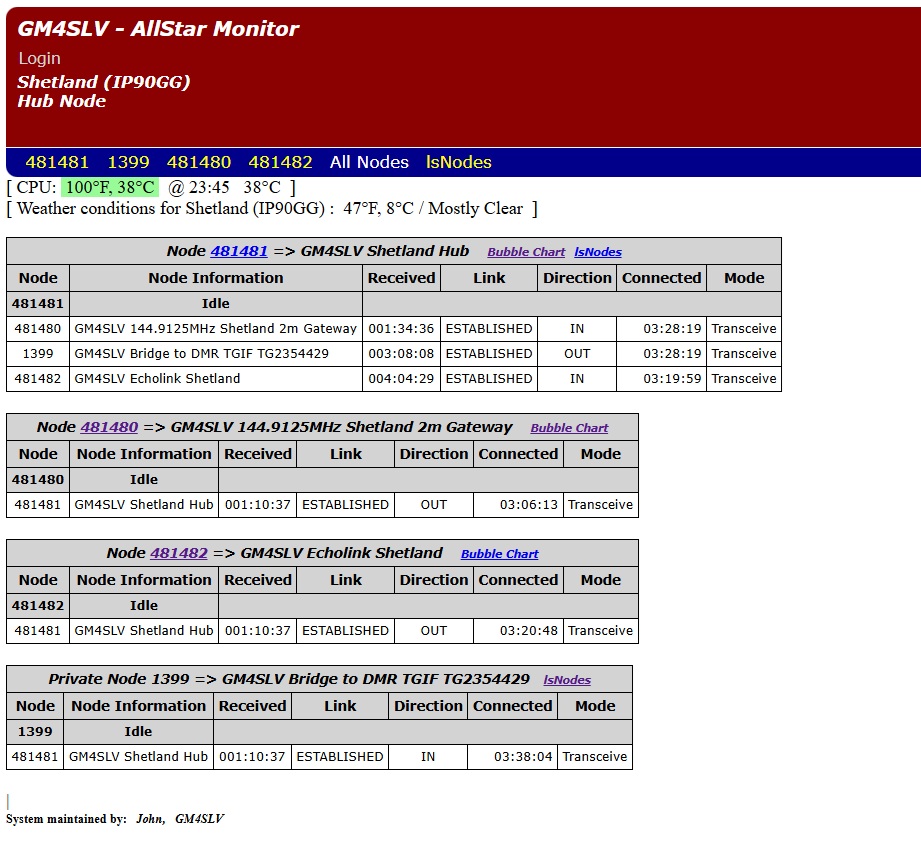The image size is (921, 863).
Task: Click lsNodes link in Private Node 1399 title
Action: tap(567, 680)
